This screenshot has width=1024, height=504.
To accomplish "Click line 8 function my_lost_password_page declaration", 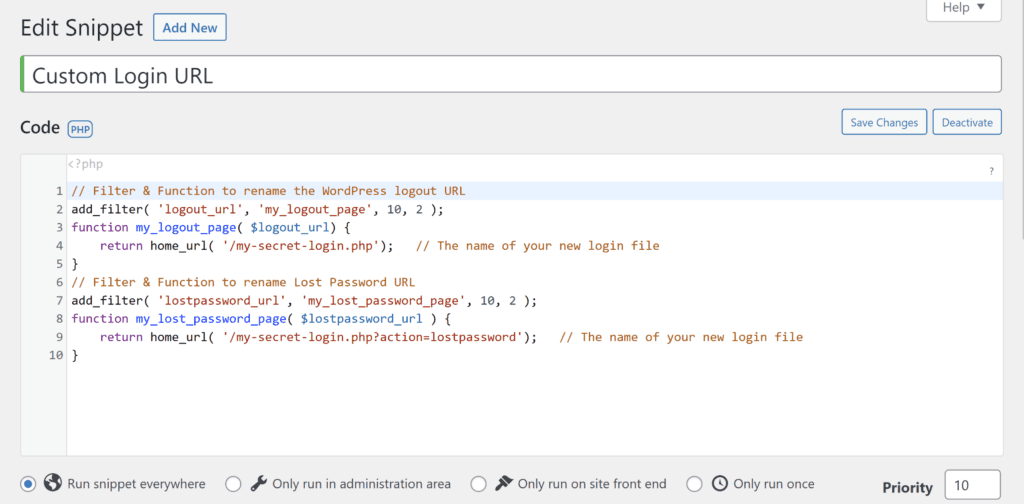I will pyautogui.click(x=261, y=319).
